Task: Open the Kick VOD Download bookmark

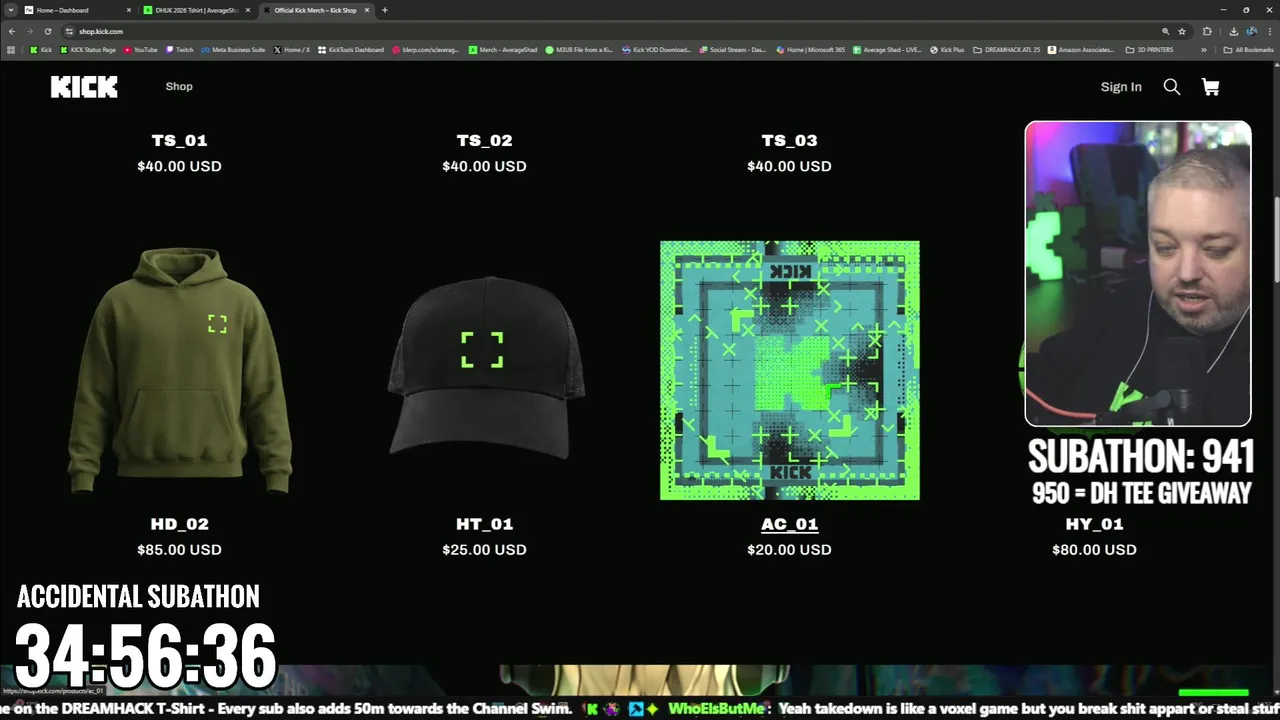Action: [656, 49]
